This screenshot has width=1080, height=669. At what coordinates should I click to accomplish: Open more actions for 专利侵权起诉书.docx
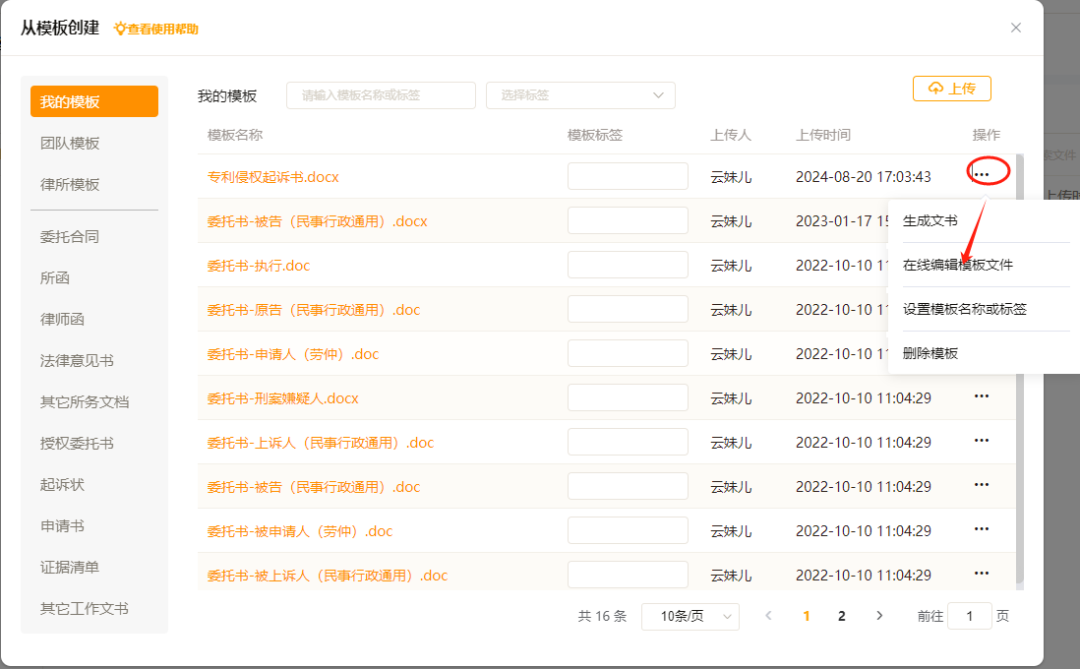pyautogui.click(x=982, y=175)
